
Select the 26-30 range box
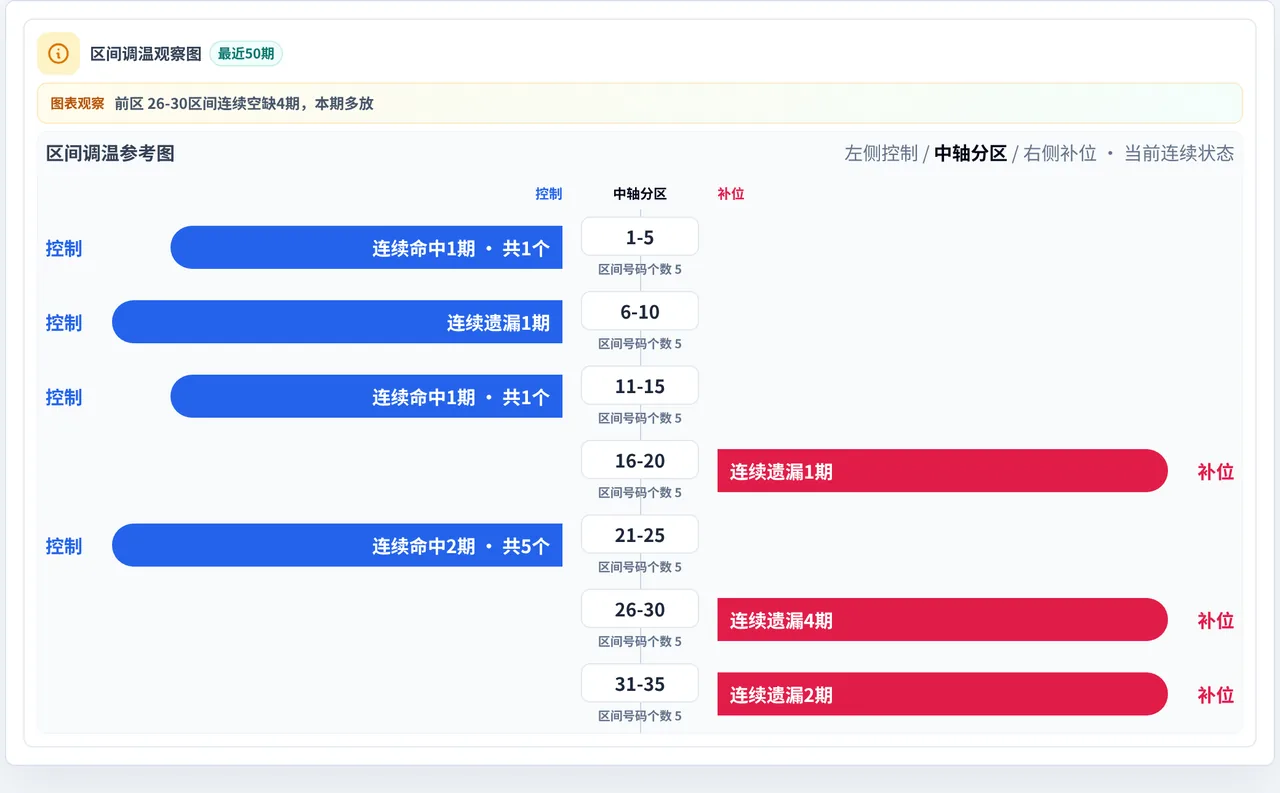[640, 609]
